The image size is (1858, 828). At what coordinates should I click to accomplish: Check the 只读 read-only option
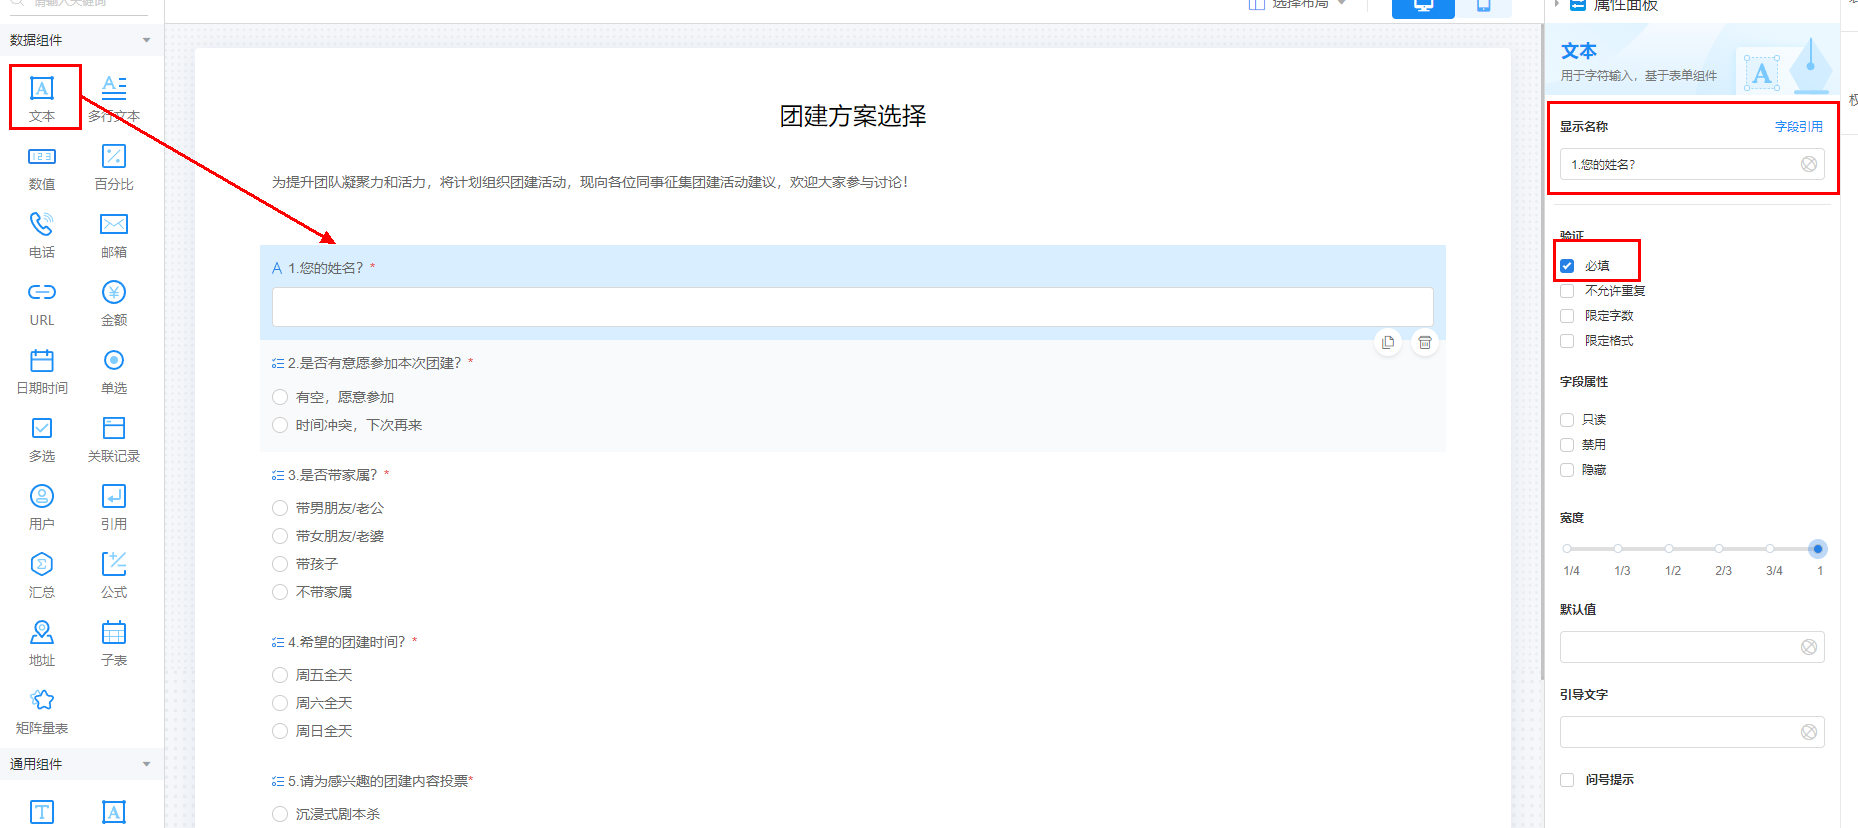[1567, 420]
